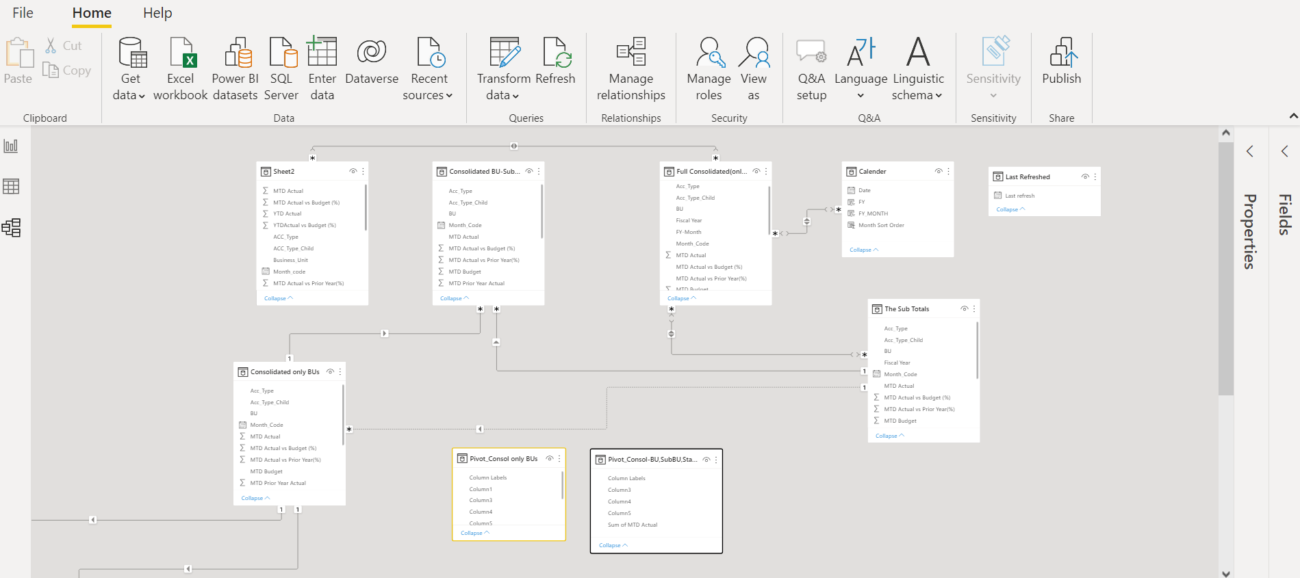Viewport: 1300px width, 578px height.
Task: Toggle visibility of the Calender table
Action: click(x=936, y=170)
